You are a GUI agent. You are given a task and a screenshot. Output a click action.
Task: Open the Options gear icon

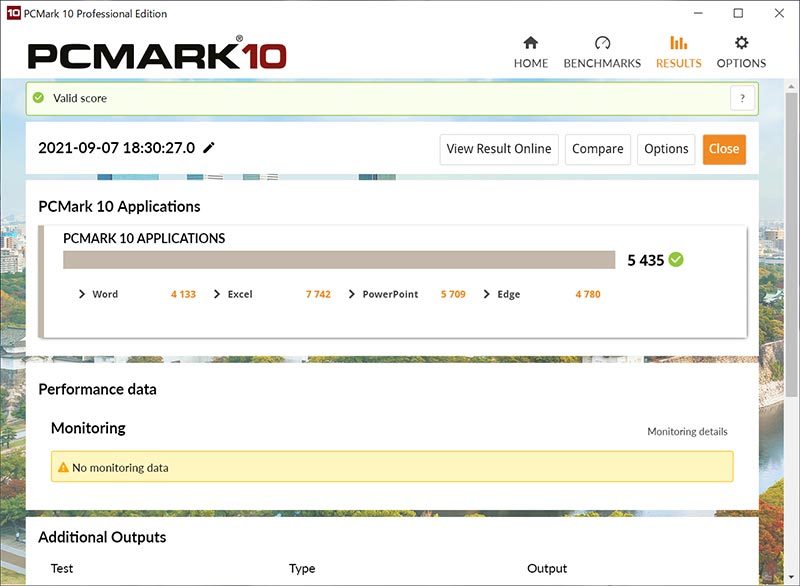coord(741,43)
